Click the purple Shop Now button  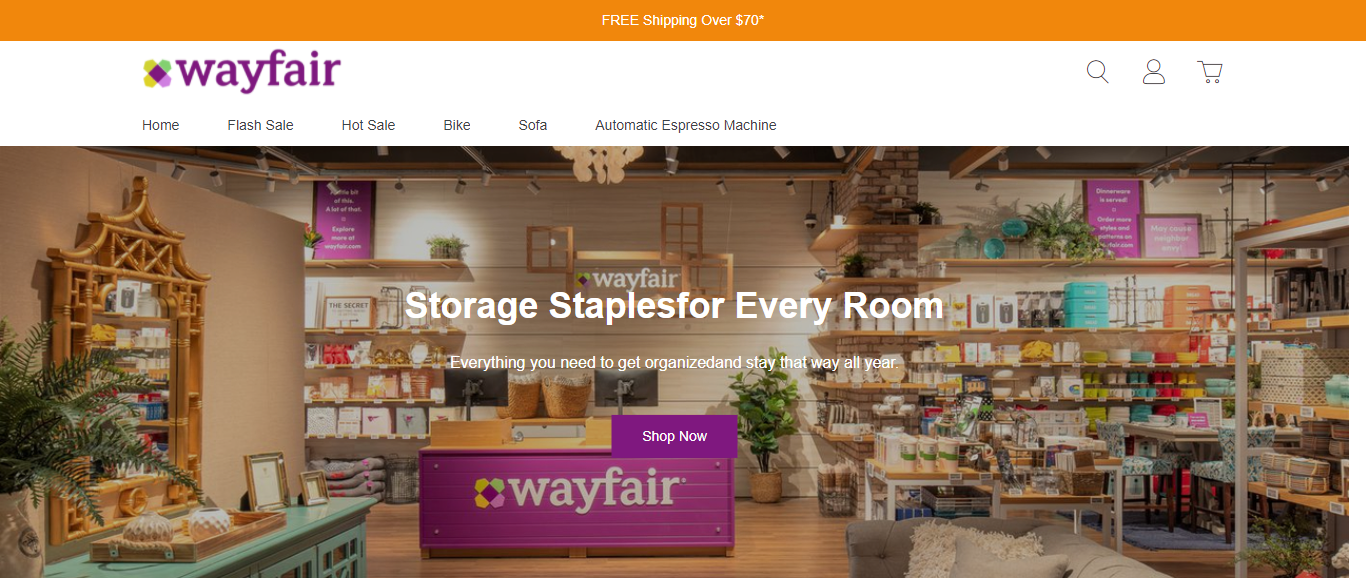pyautogui.click(x=674, y=436)
